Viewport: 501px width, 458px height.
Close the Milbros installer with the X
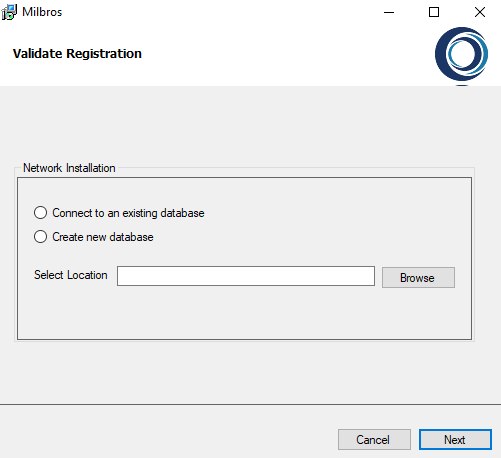(480, 12)
